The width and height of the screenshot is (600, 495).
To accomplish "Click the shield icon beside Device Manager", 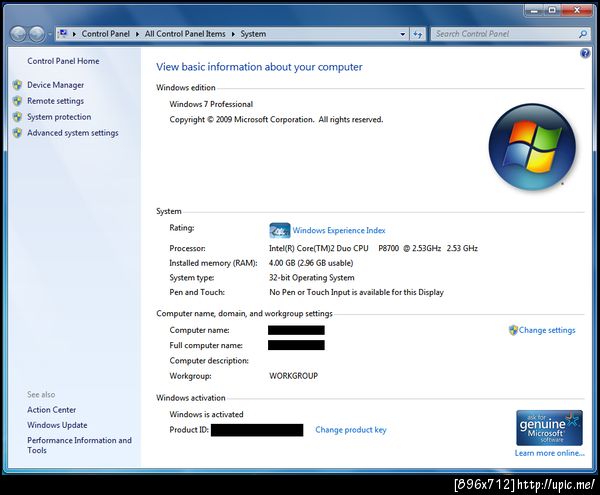I will (x=17, y=85).
